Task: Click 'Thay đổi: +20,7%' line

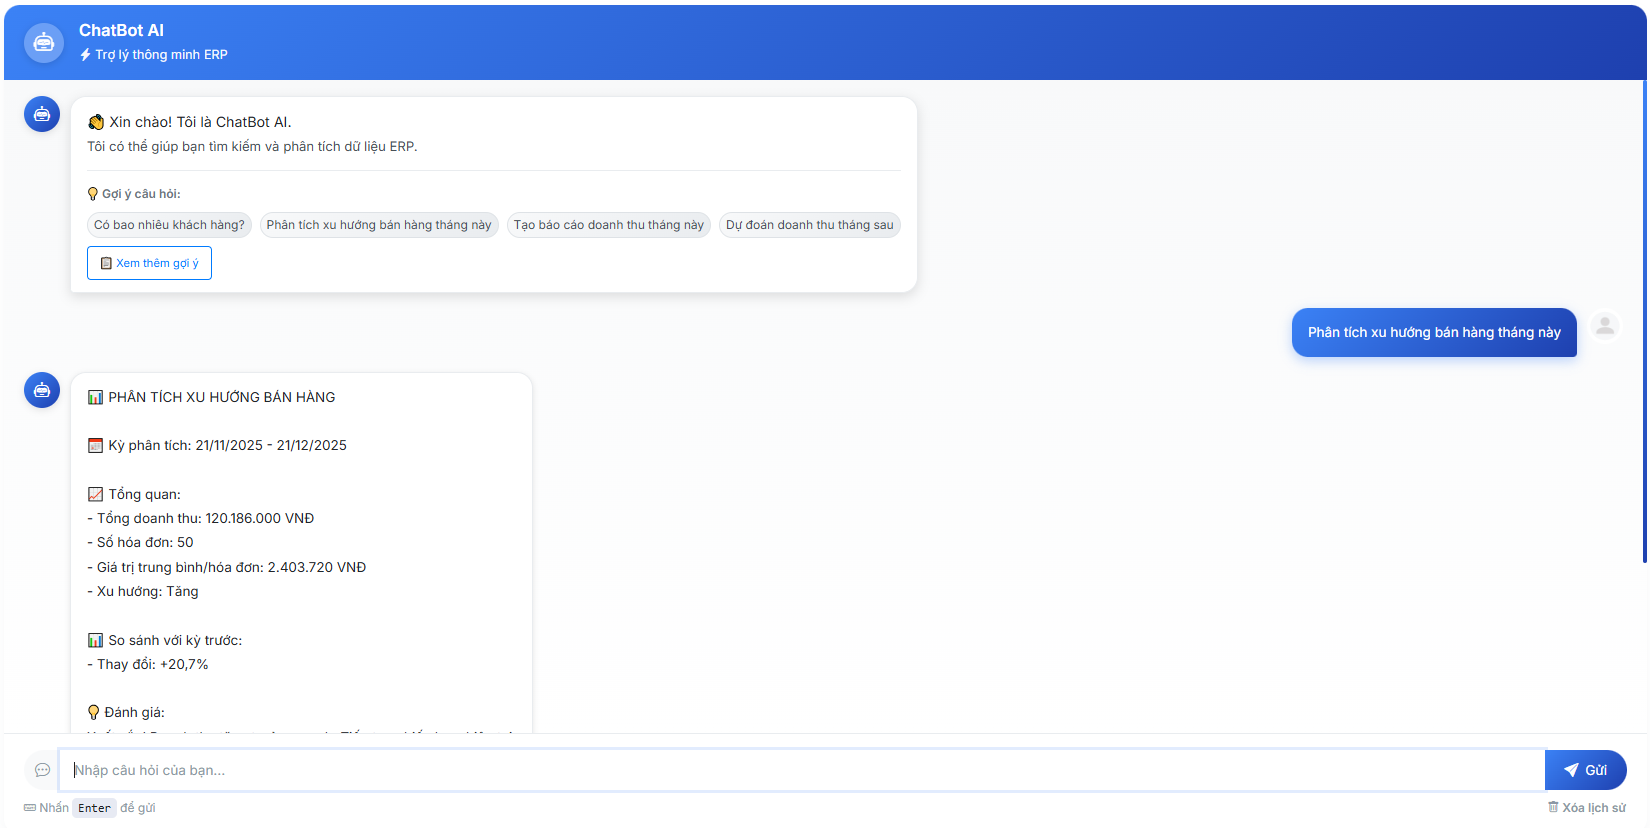Action: 148,664
